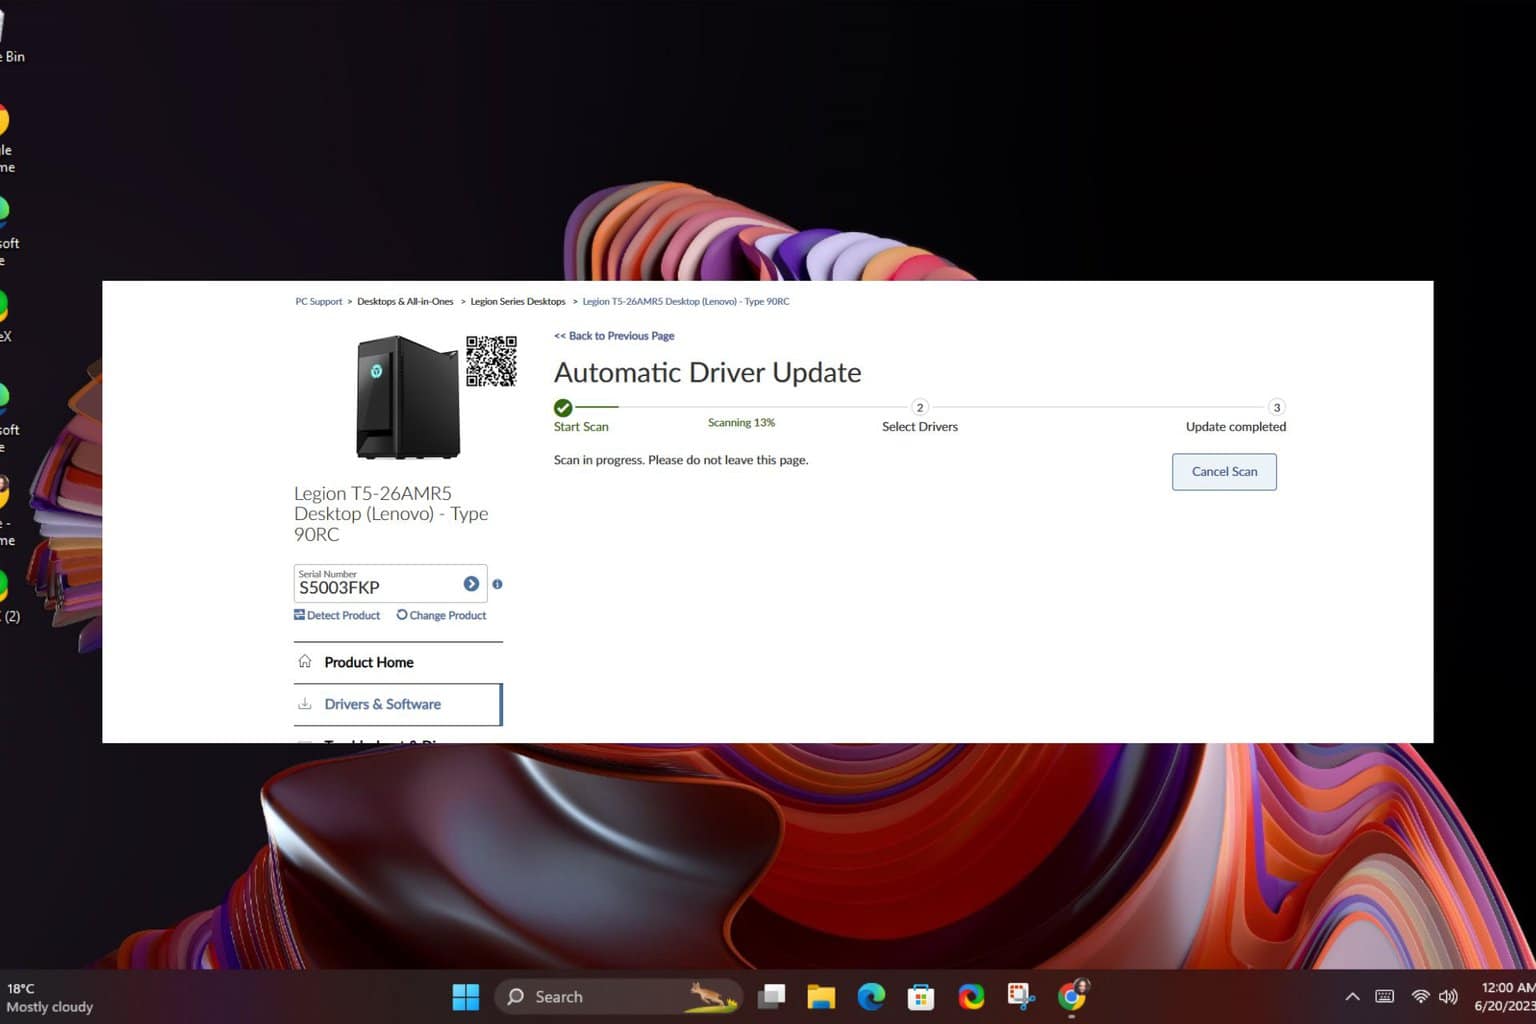Open PC Support breadcrumb link
This screenshot has width=1536, height=1024.
(318, 301)
